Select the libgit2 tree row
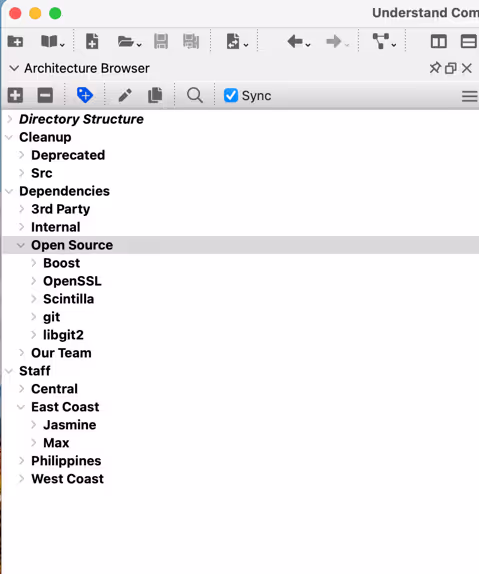This screenshot has width=479, height=574. (x=240, y=335)
